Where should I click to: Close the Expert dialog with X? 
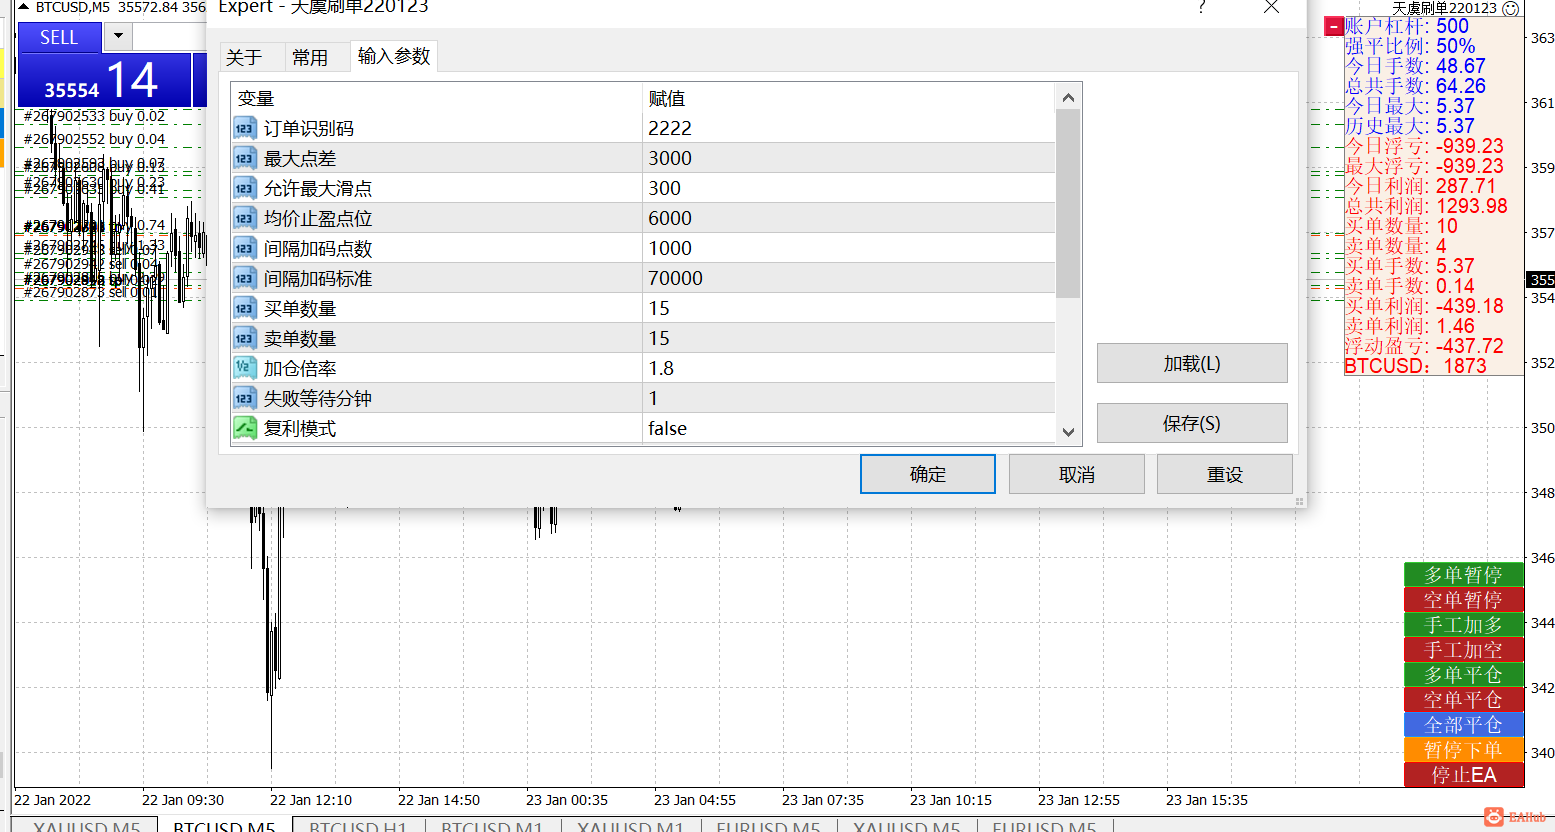point(1271,7)
